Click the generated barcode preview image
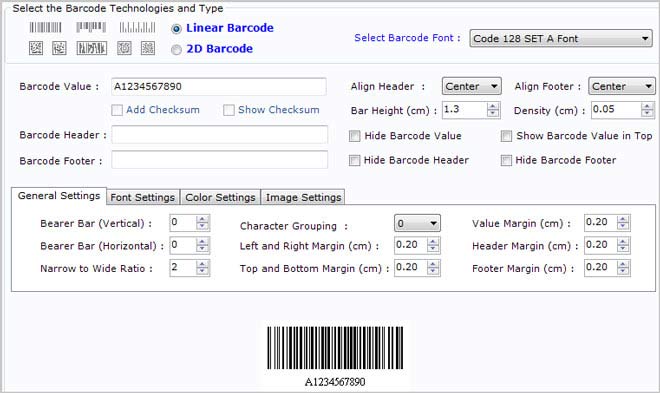The image size is (660, 393). point(335,348)
